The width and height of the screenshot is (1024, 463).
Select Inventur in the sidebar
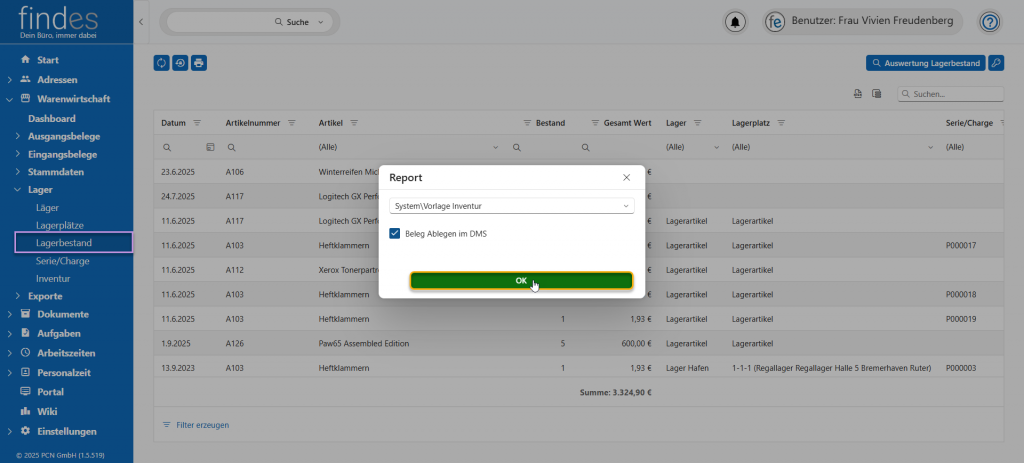53,278
